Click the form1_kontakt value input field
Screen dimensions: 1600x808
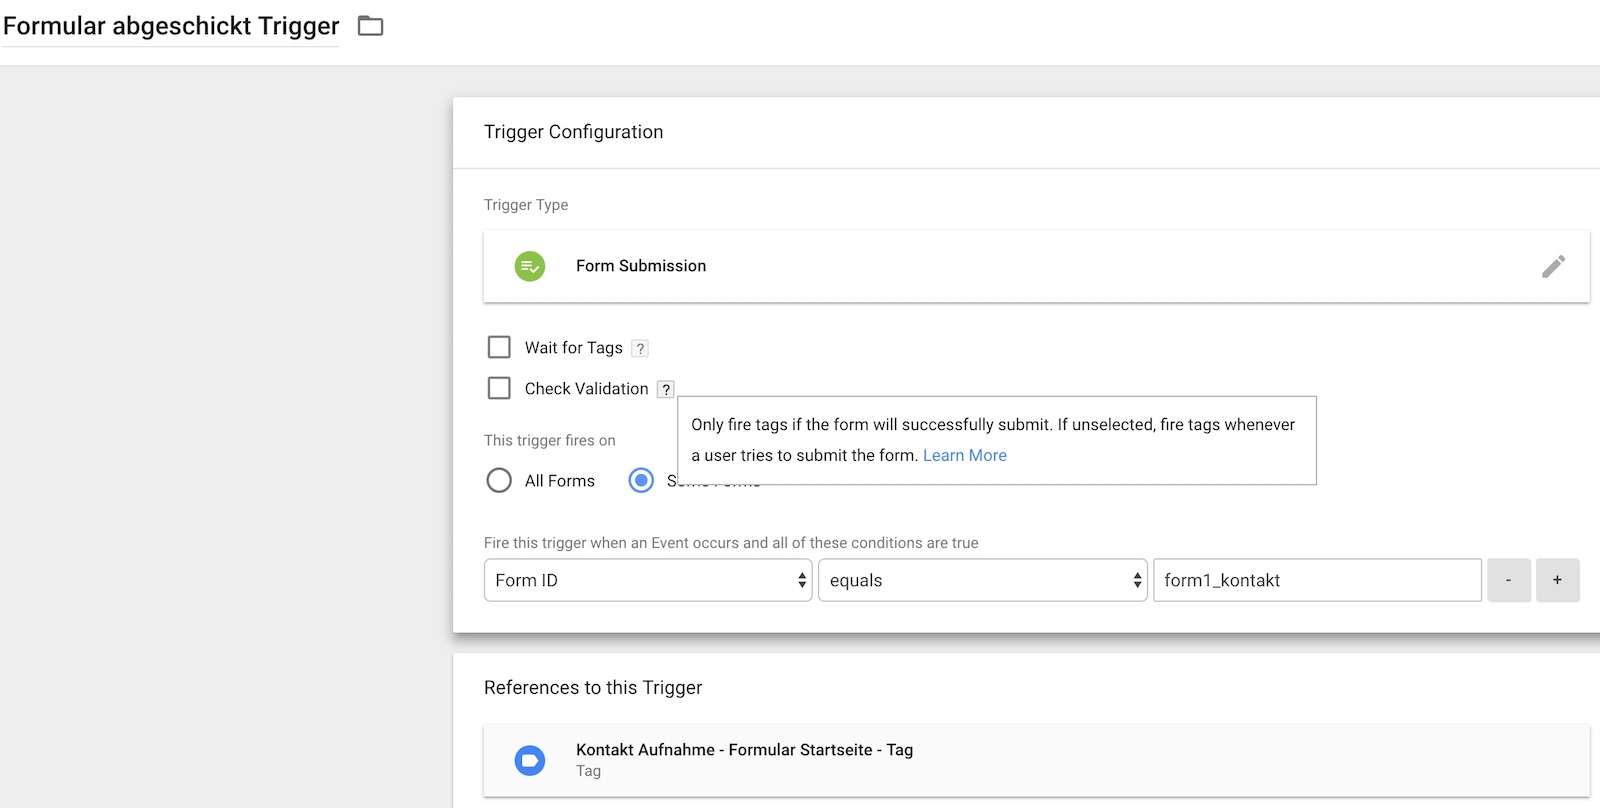pyautogui.click(x=1316, y=580)
